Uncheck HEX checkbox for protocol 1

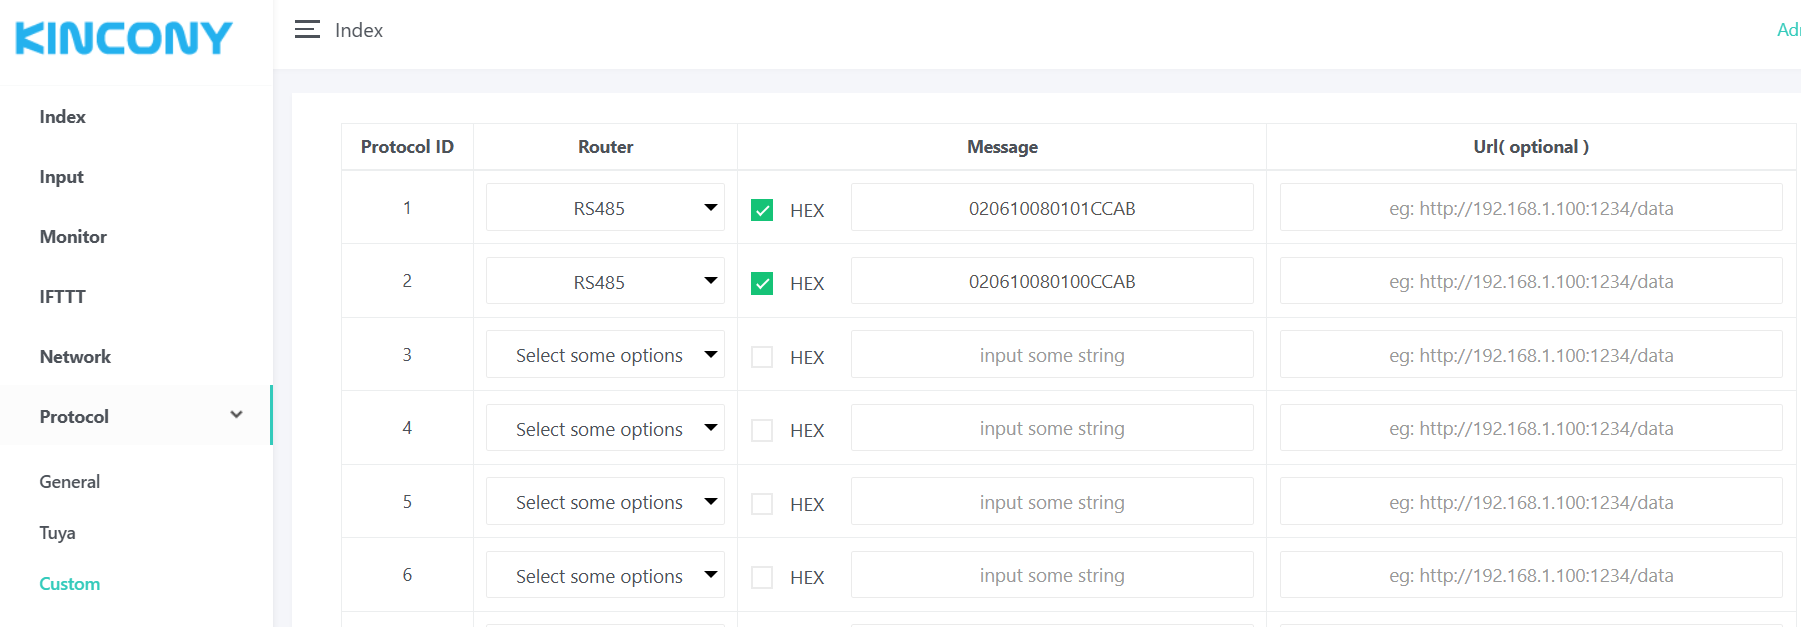762,210
